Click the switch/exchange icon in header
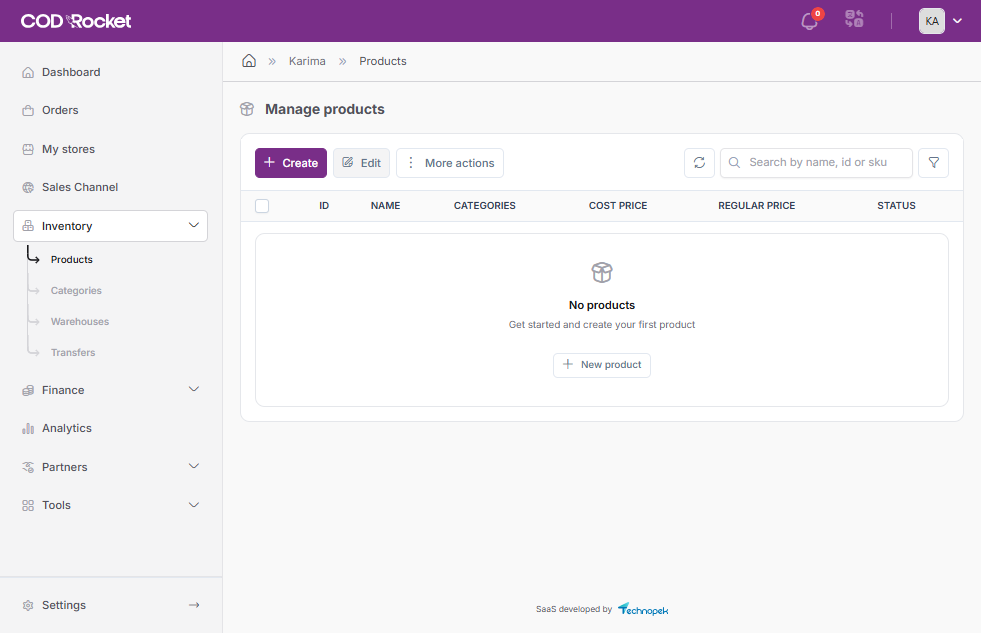The height and width of the screenshot is (633, 981). coord(854,20)
